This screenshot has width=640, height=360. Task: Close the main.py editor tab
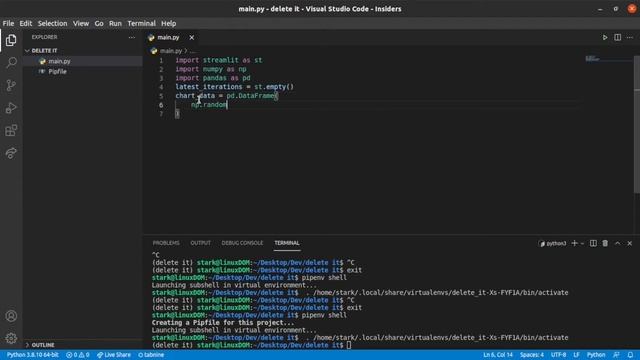[191, 38]
